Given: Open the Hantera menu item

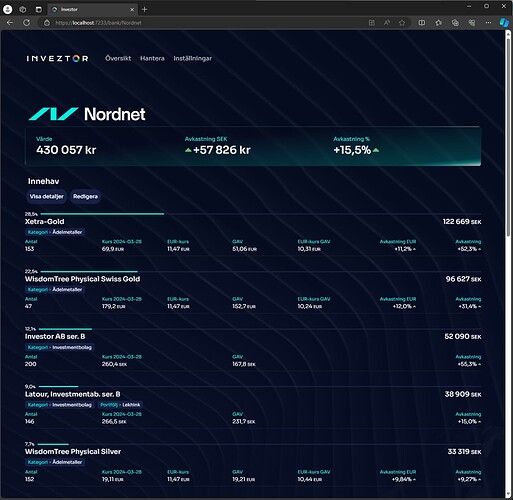Looking at the screenshot, I should [x=152, y=58].
